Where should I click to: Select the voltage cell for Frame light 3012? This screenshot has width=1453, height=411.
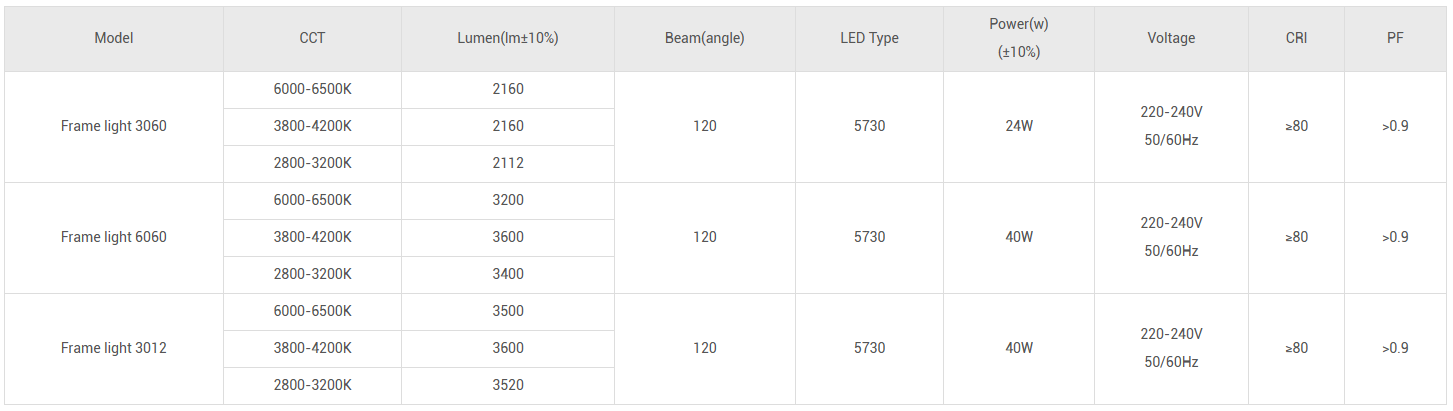point(1171,348)
